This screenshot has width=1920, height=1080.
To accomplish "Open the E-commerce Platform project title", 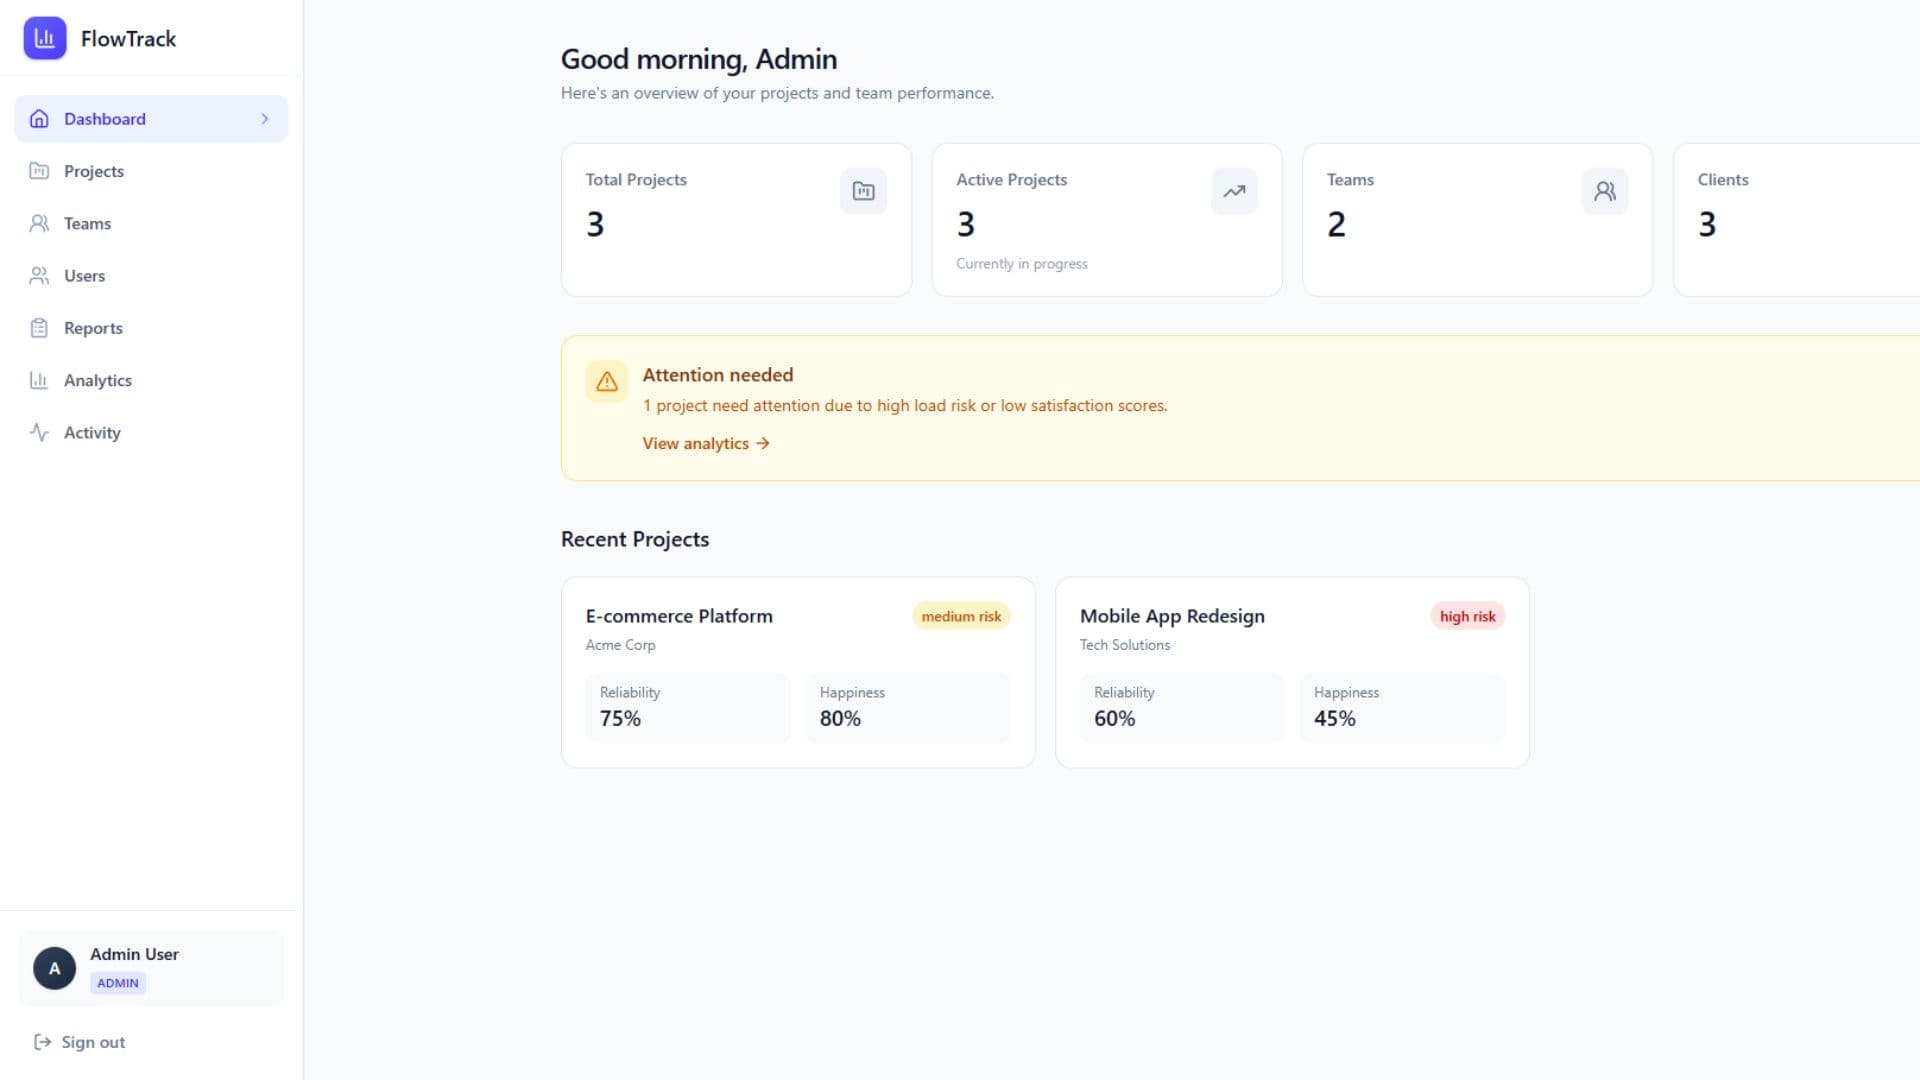I will click(679, 616).
